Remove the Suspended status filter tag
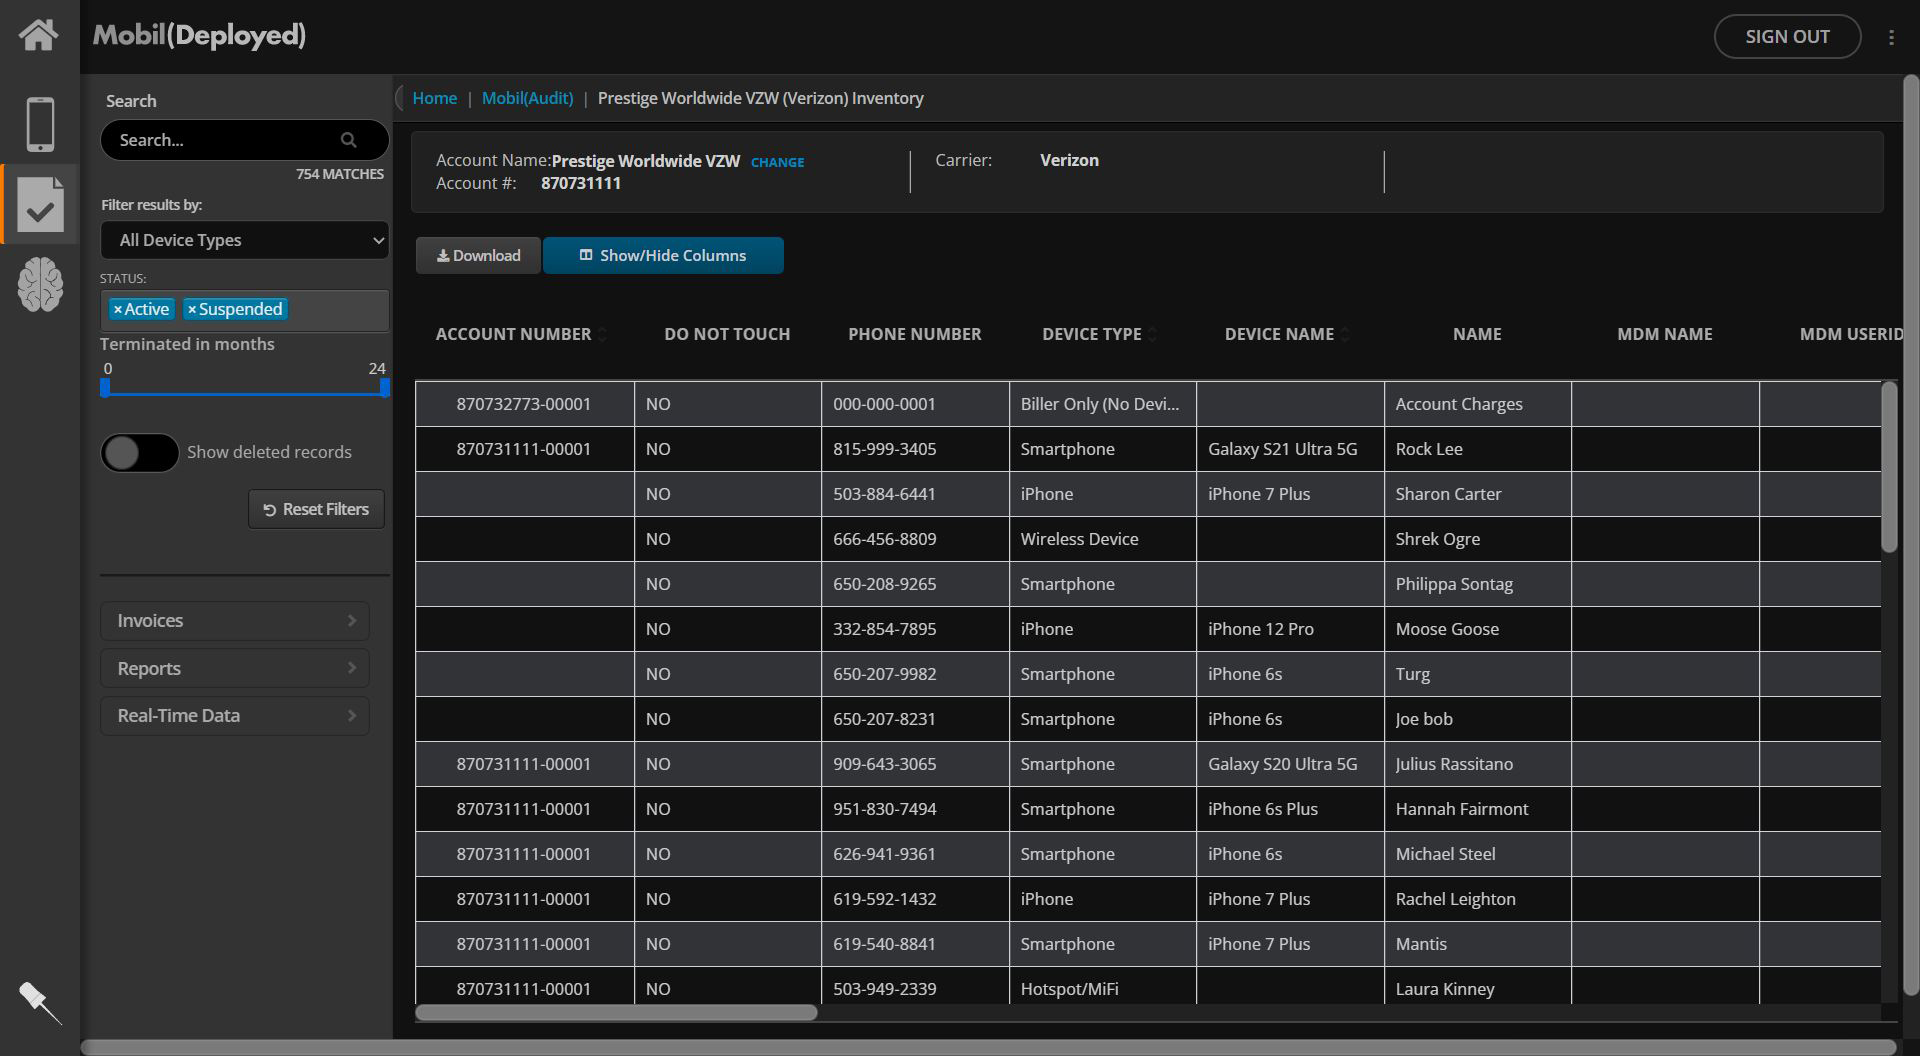 [192, 310]
